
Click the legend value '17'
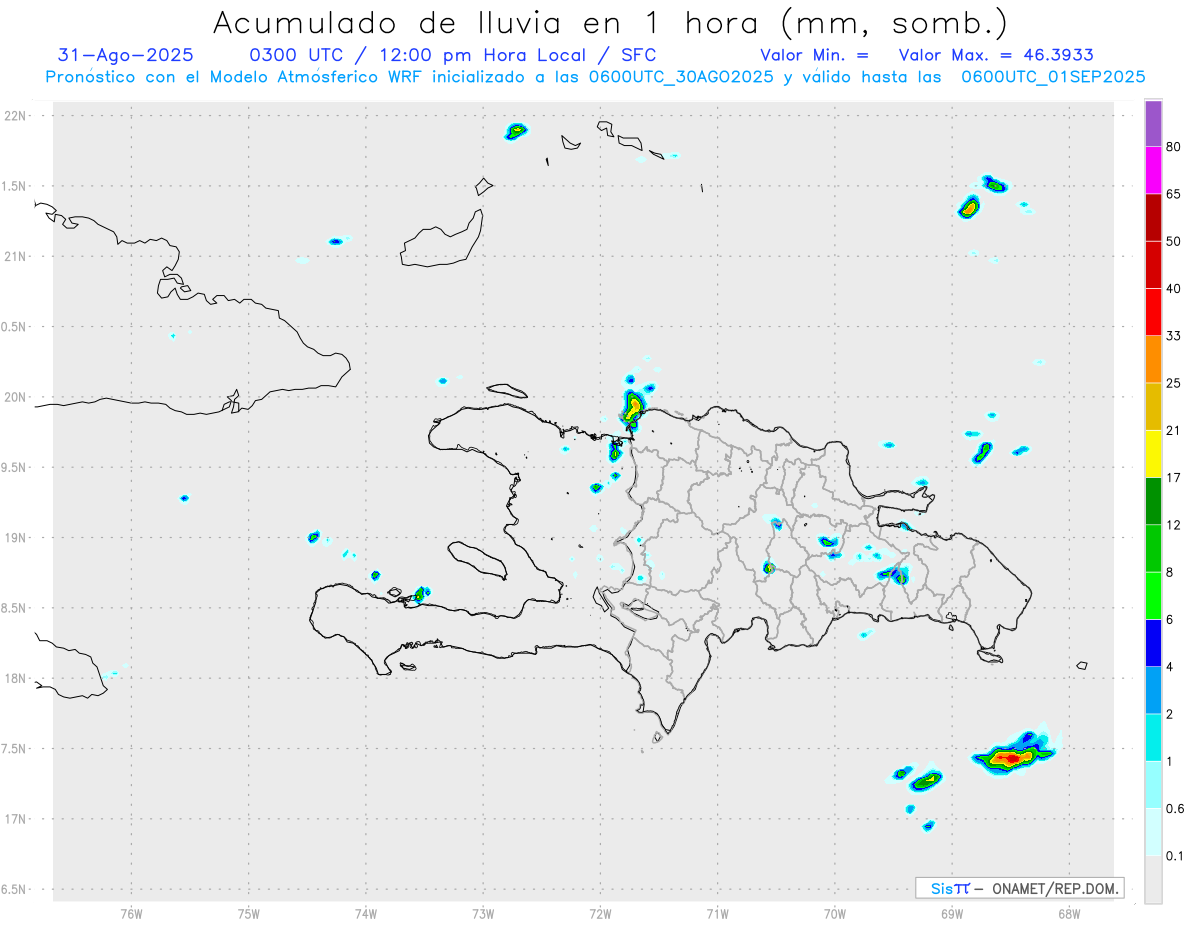click(1173, 478)
